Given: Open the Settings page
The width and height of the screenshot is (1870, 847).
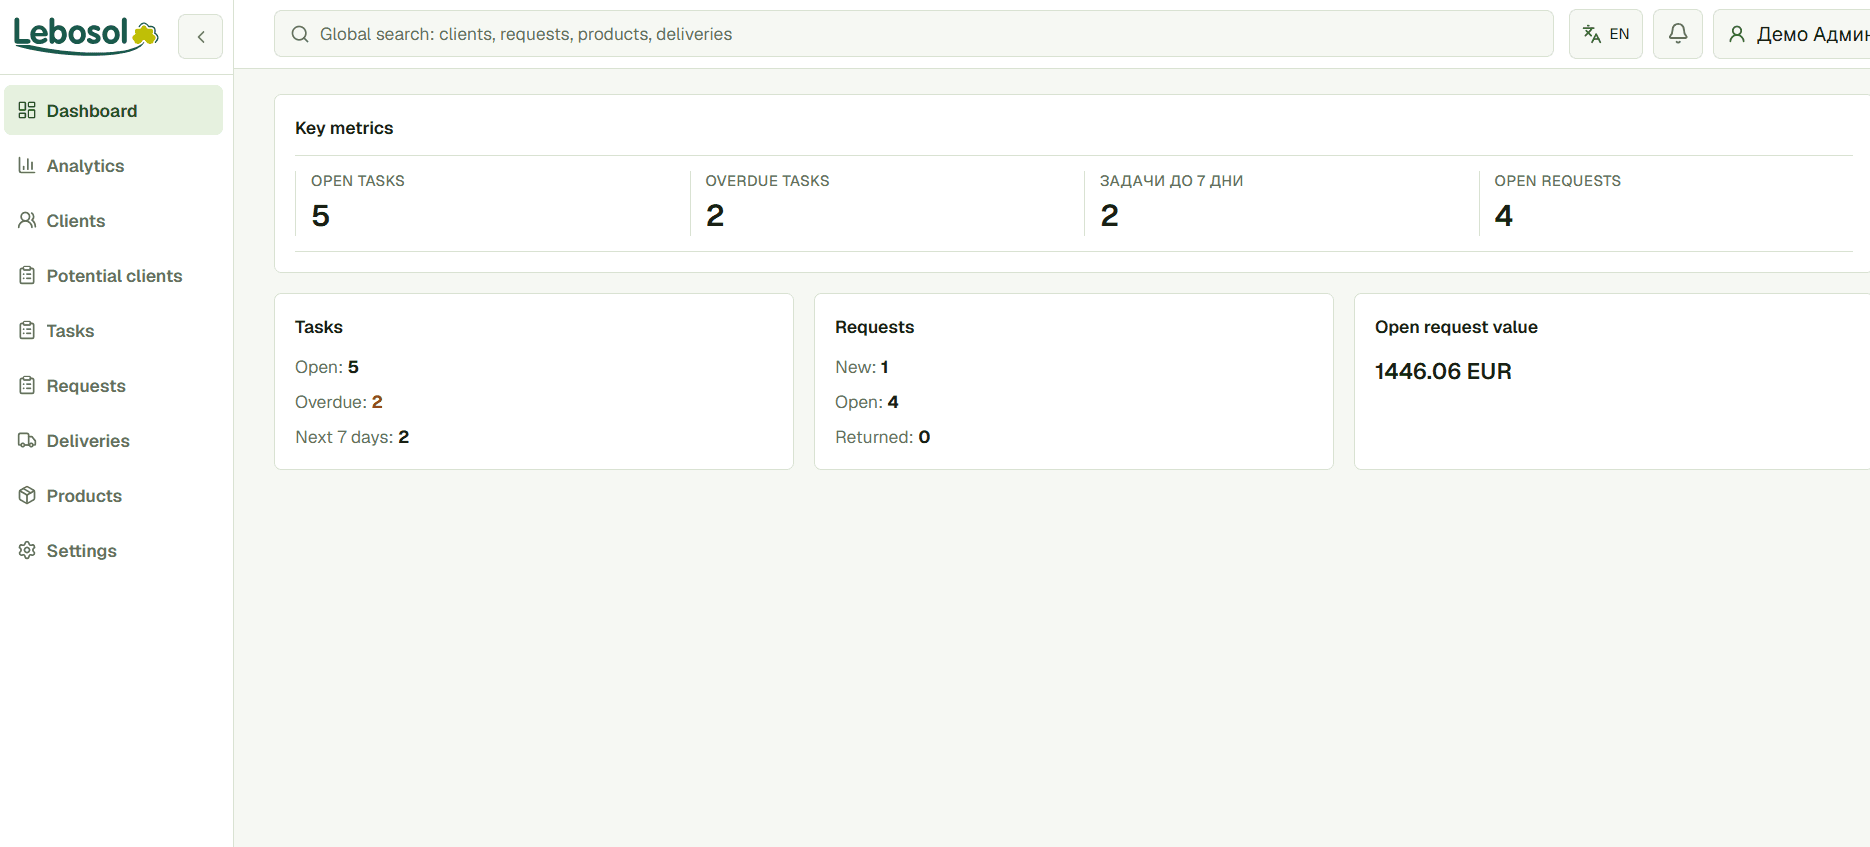Looking at the screenshot, I should [113, 550].
